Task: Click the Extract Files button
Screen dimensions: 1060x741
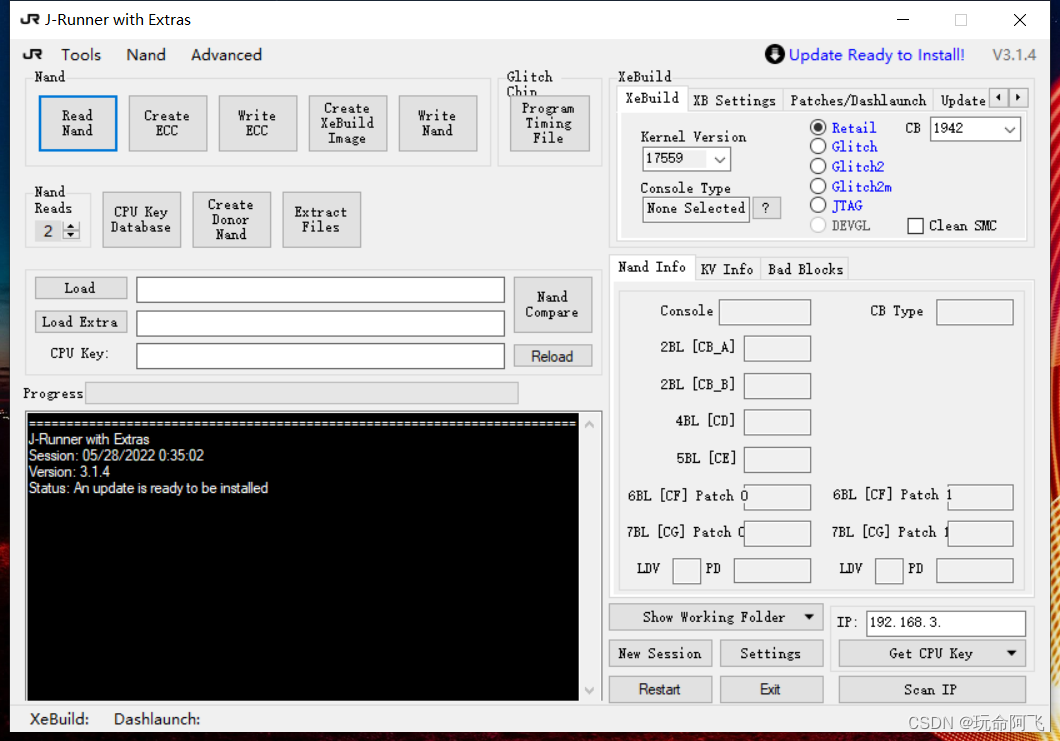Action: (321, 220)
